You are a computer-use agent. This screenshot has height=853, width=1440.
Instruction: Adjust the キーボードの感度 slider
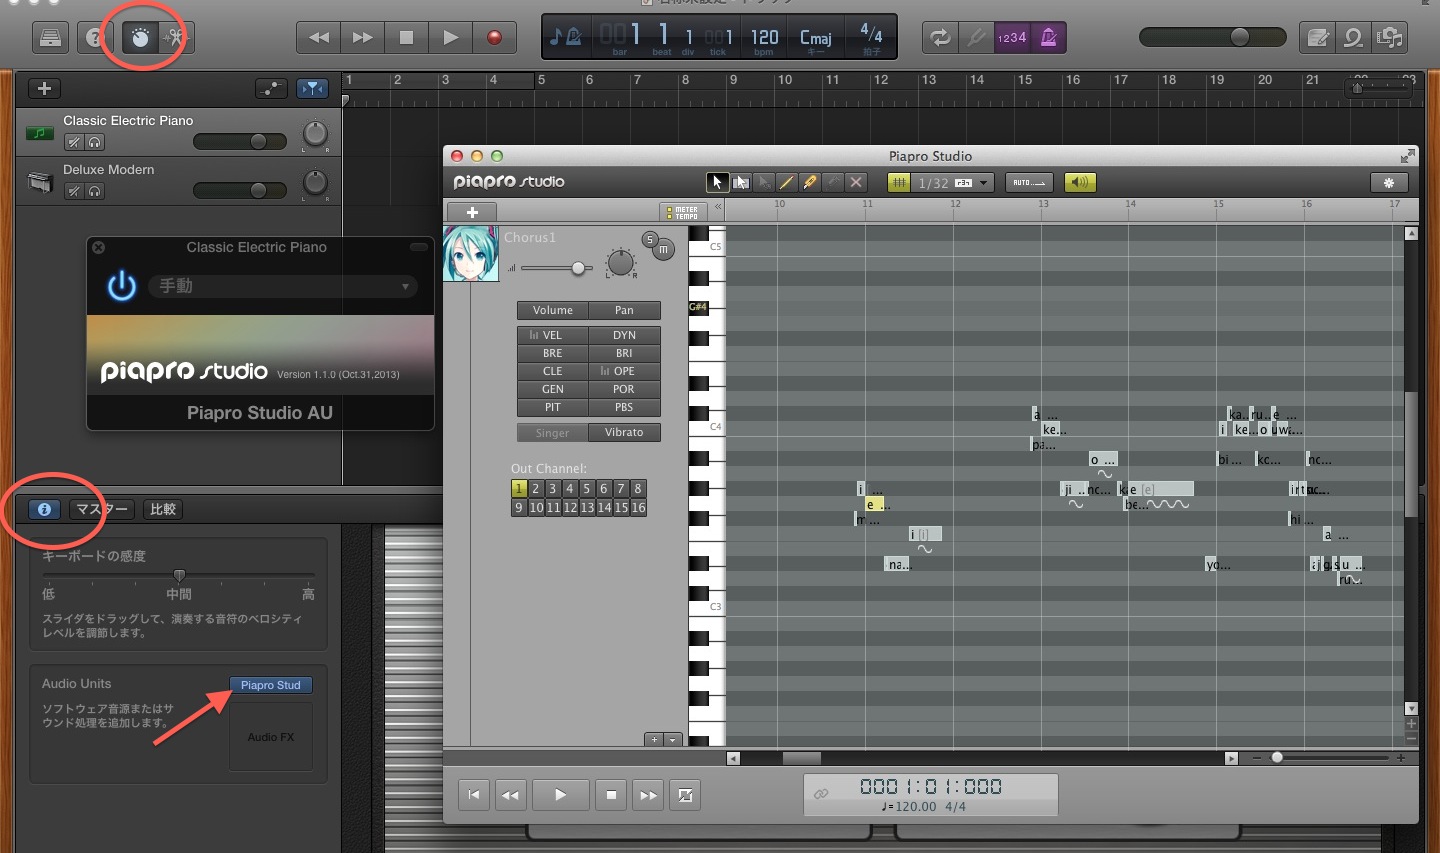pyautogui.click(x=179, y=575)
